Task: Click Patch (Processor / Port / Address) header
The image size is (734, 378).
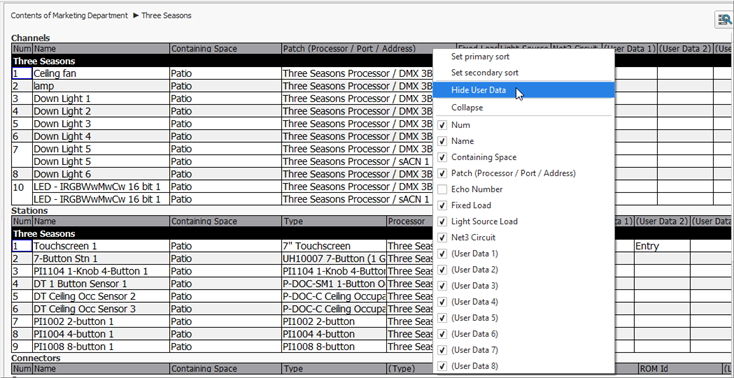Action: tap(357, 49)
